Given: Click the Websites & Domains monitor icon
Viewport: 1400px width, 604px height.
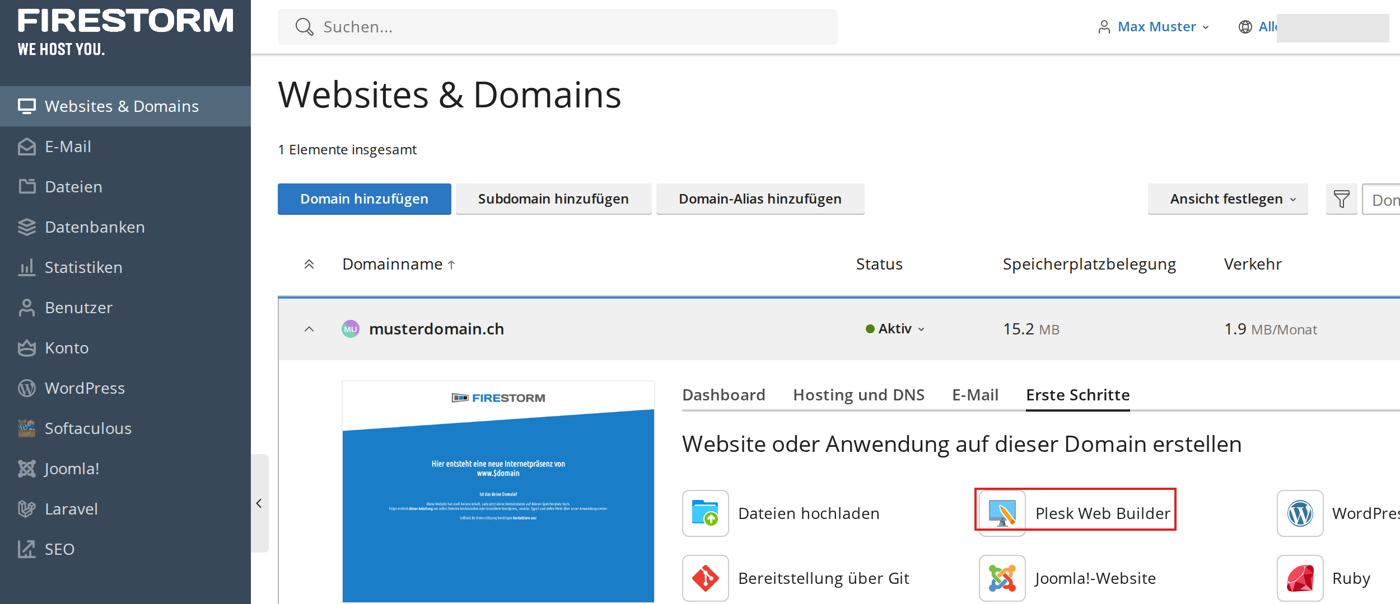Looking at the screenshot, I should [x=27, y=106].
